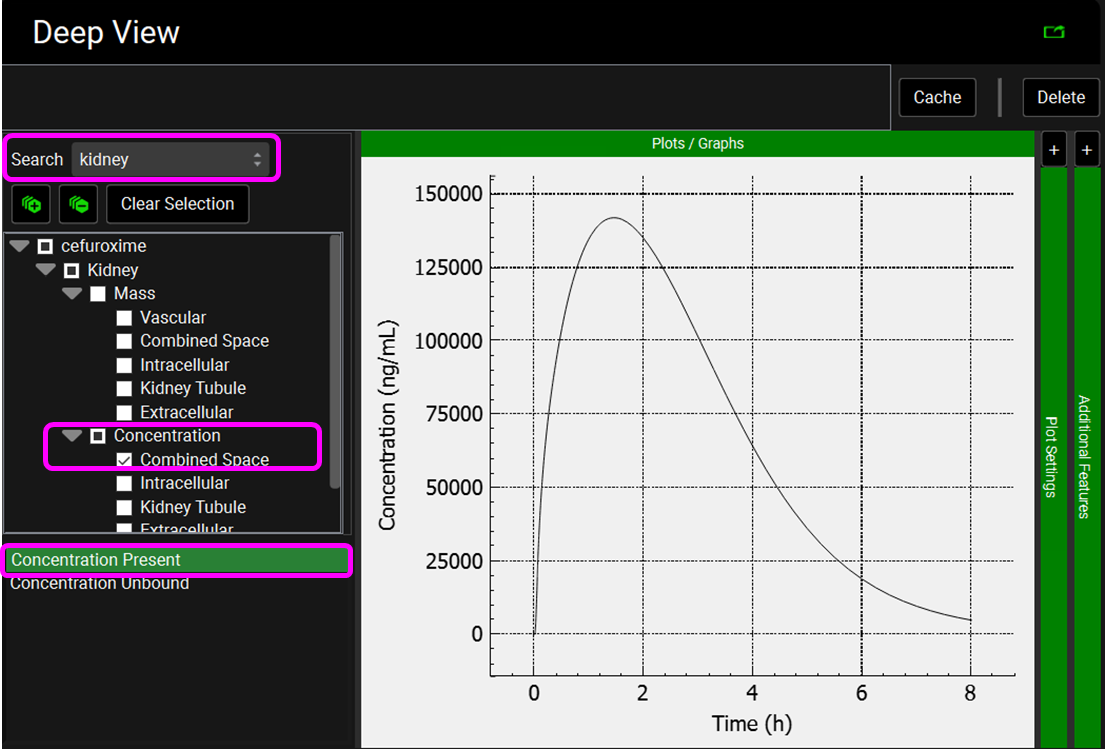
Task: Click the green collapse-all tree icon
Action: (x=78, y=204)
